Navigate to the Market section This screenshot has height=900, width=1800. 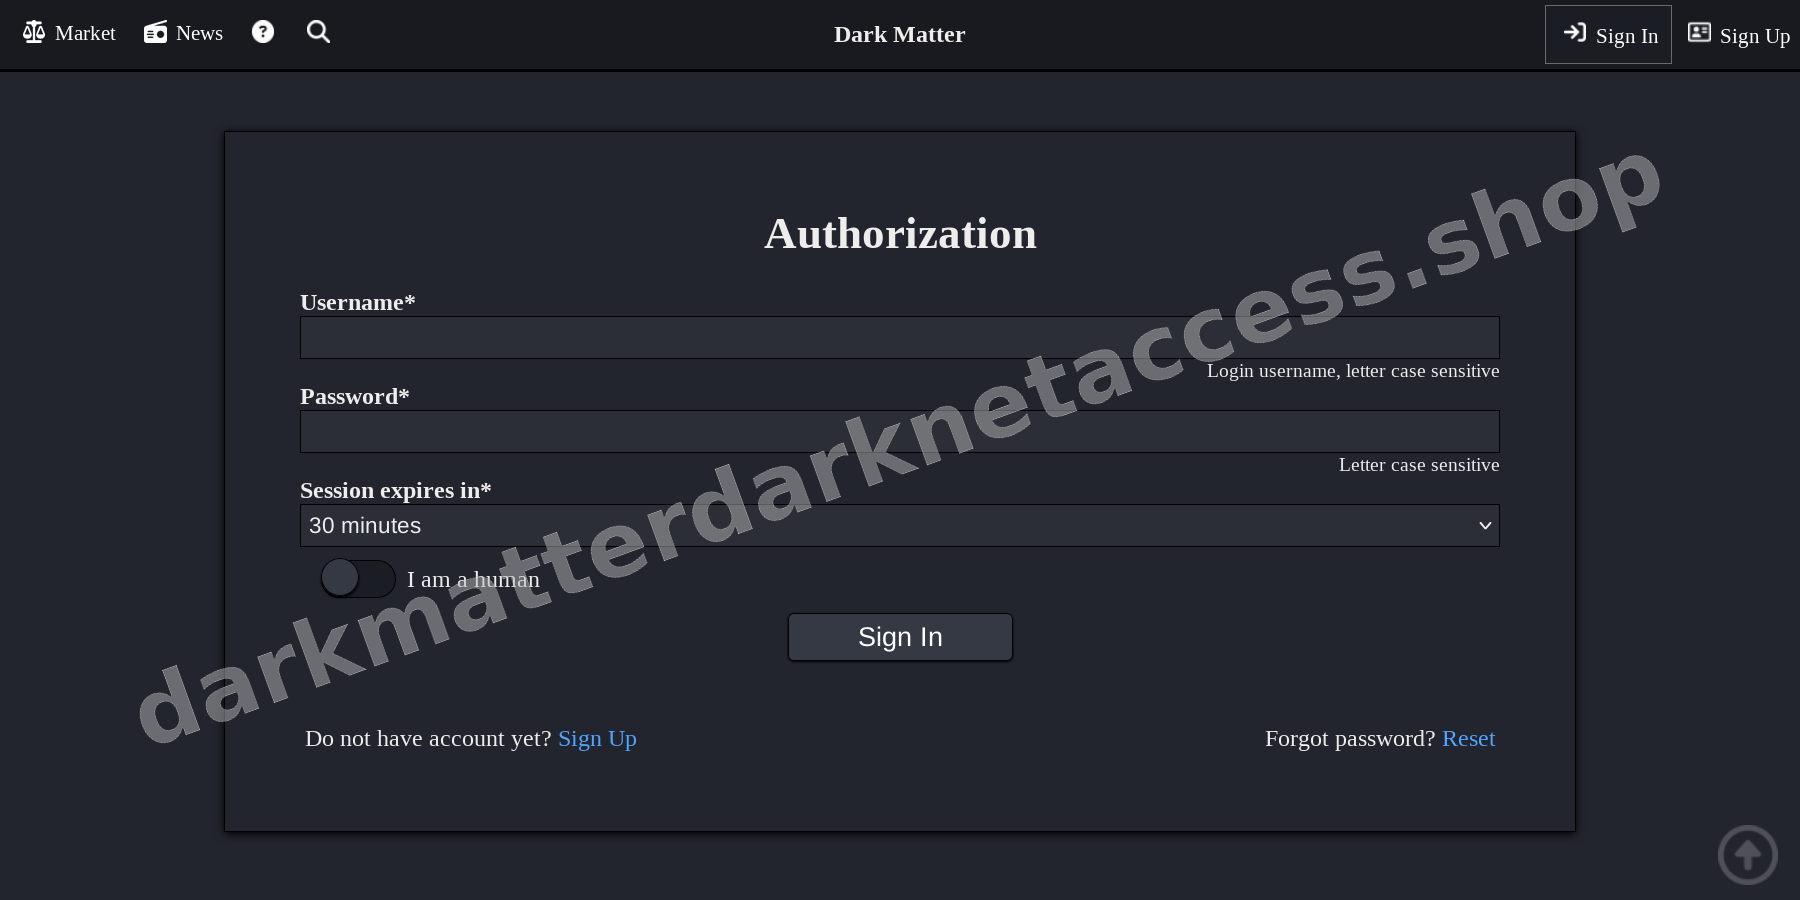coord(85,33)
